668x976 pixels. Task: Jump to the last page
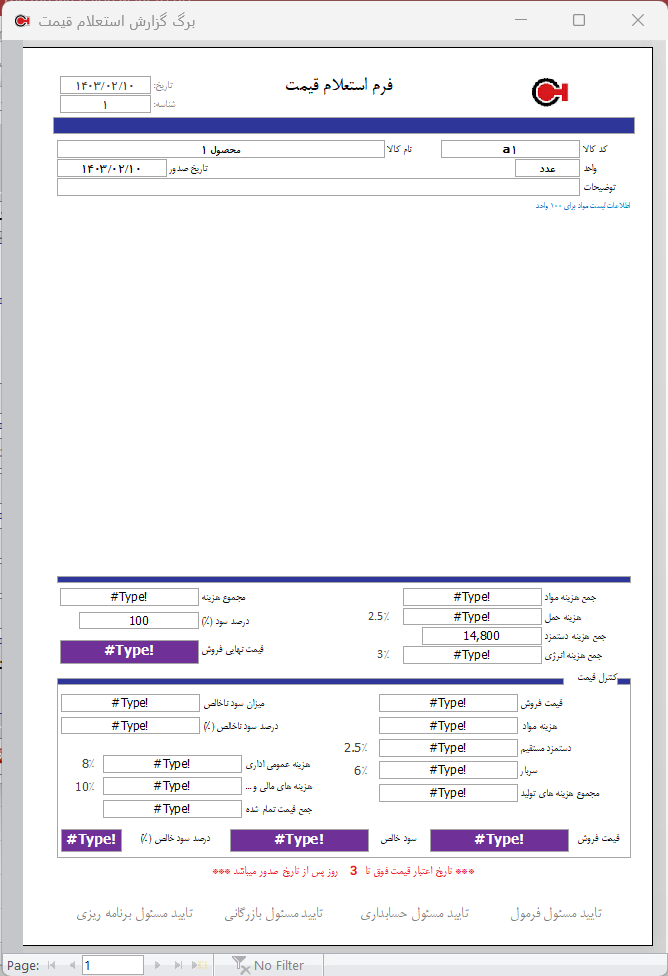click(179, 965)
